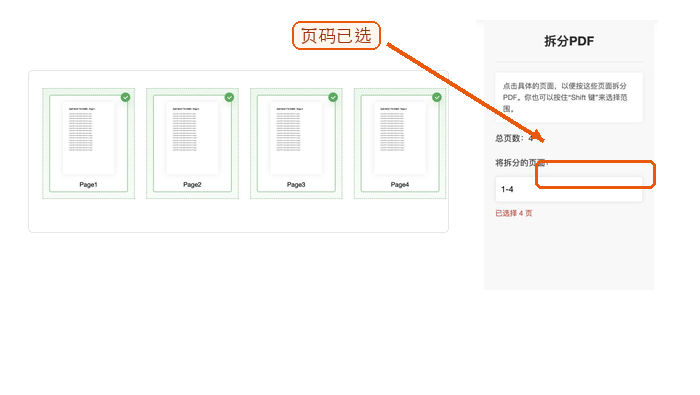Select the Page4 thumbnail
The width and height of the screenshot is (700, 395).
tap(400, 143)
